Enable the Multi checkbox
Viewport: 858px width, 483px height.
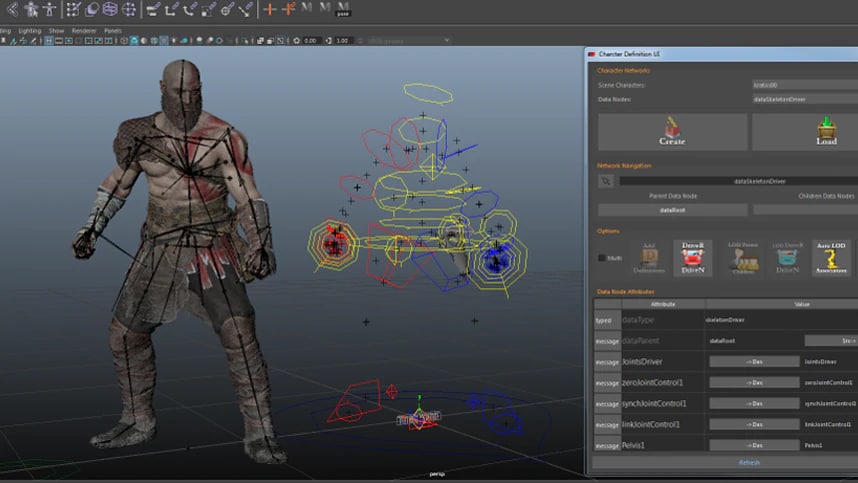(x=602, y=257)
